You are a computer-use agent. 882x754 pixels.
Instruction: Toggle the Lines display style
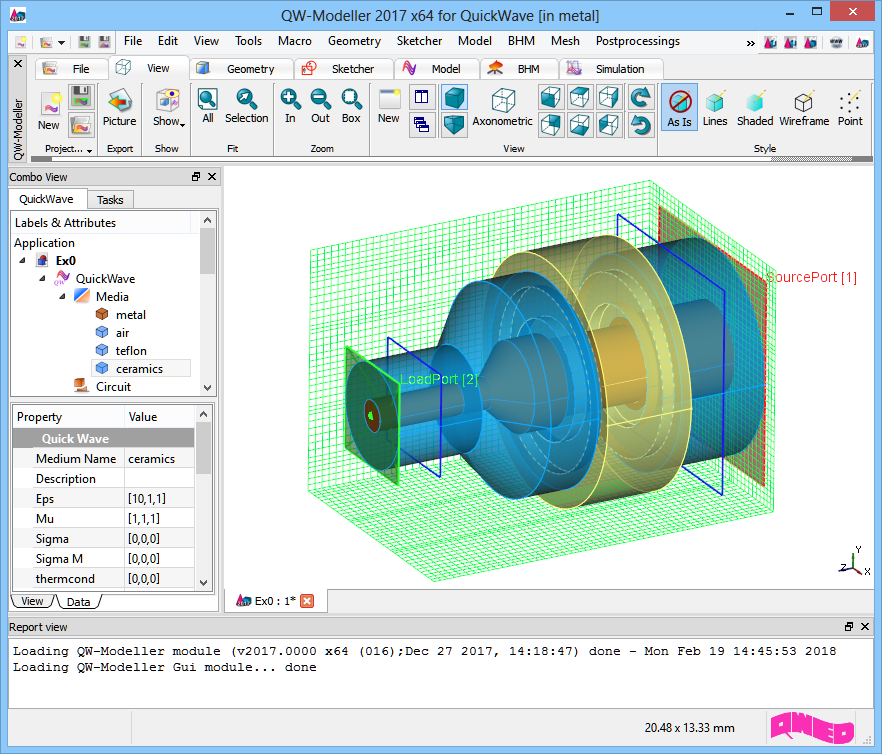click(x=715, y=108)
